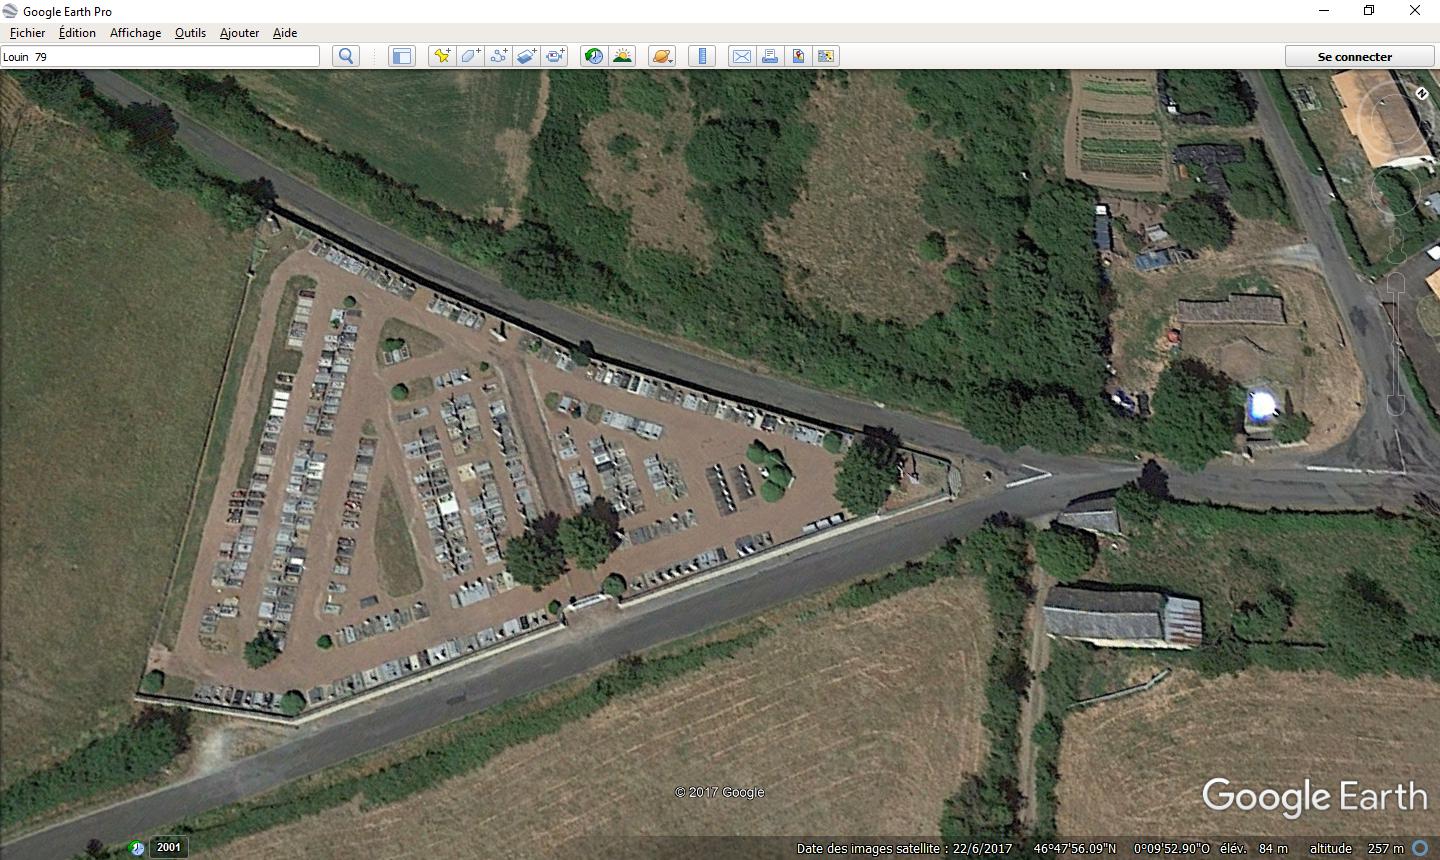Screen dimensions: 1440x860
Task: Click the move joystick circle
Action: tap(1397, 193)
